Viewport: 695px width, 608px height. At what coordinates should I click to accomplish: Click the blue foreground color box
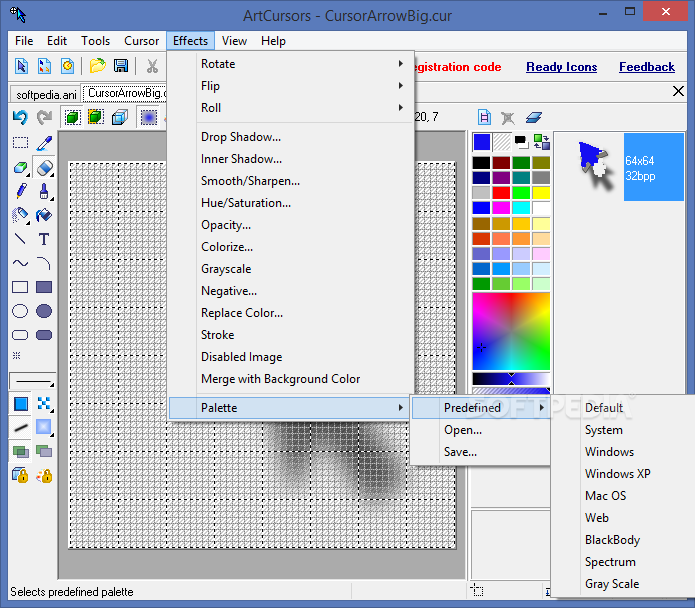[482, 142]
